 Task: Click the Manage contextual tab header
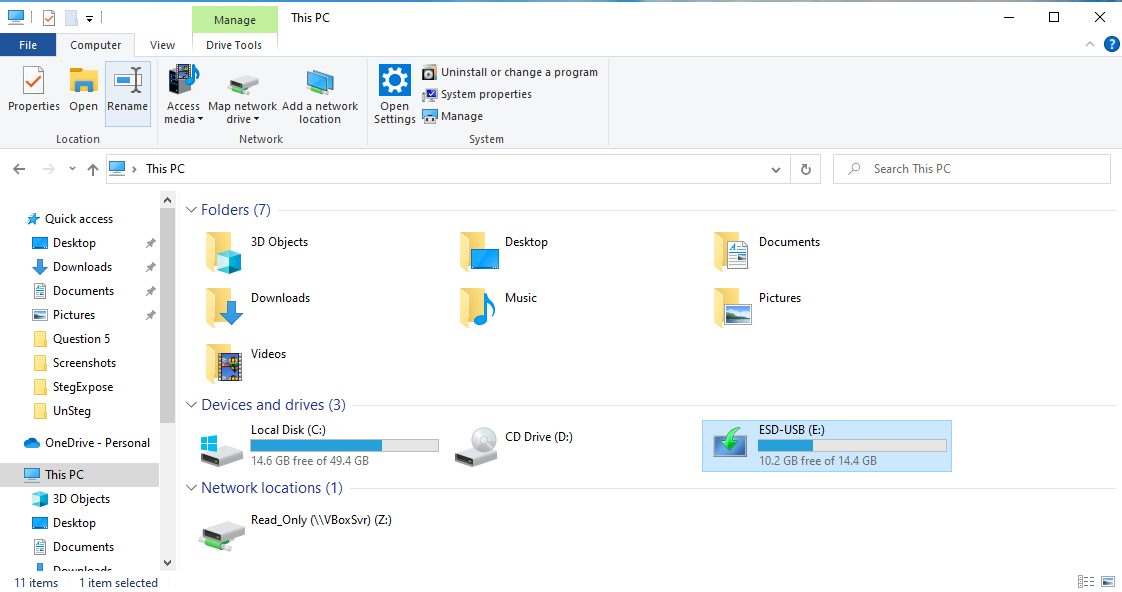pos(235,20)
